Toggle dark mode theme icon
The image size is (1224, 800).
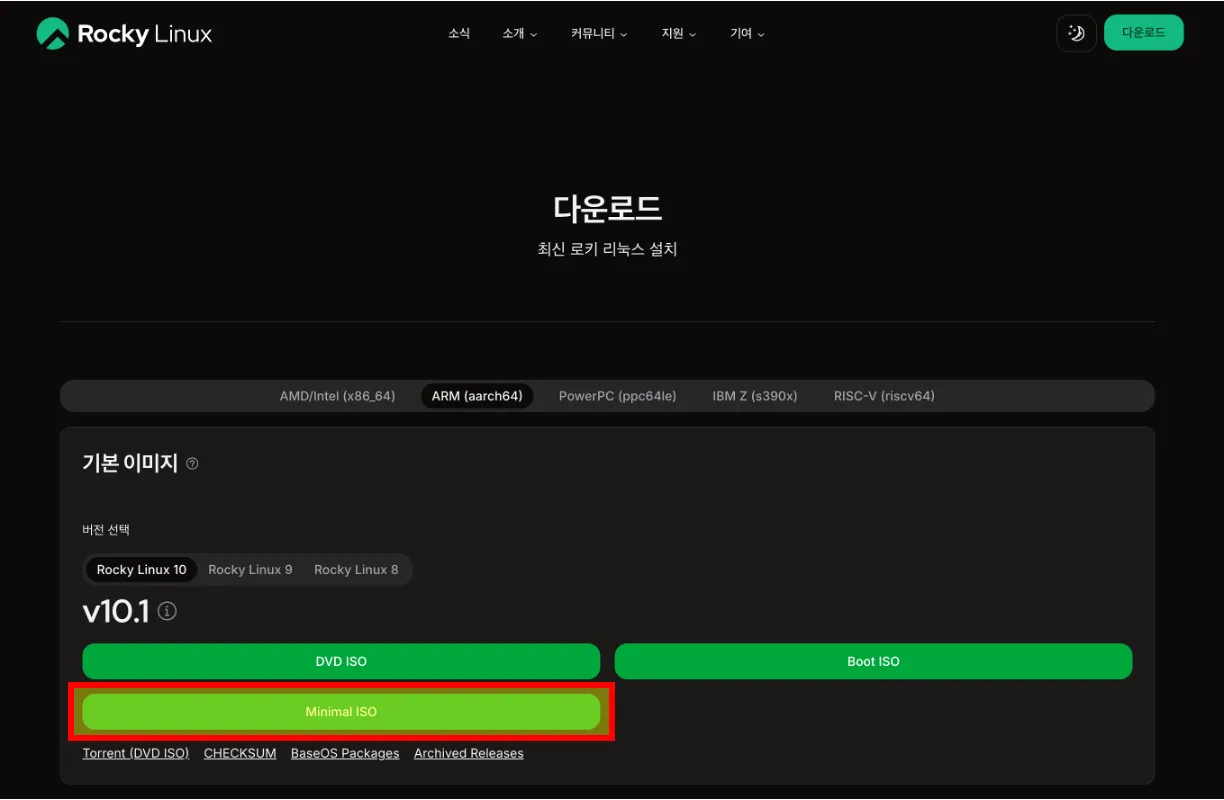pyautogui.click(x=1076, y=33)
